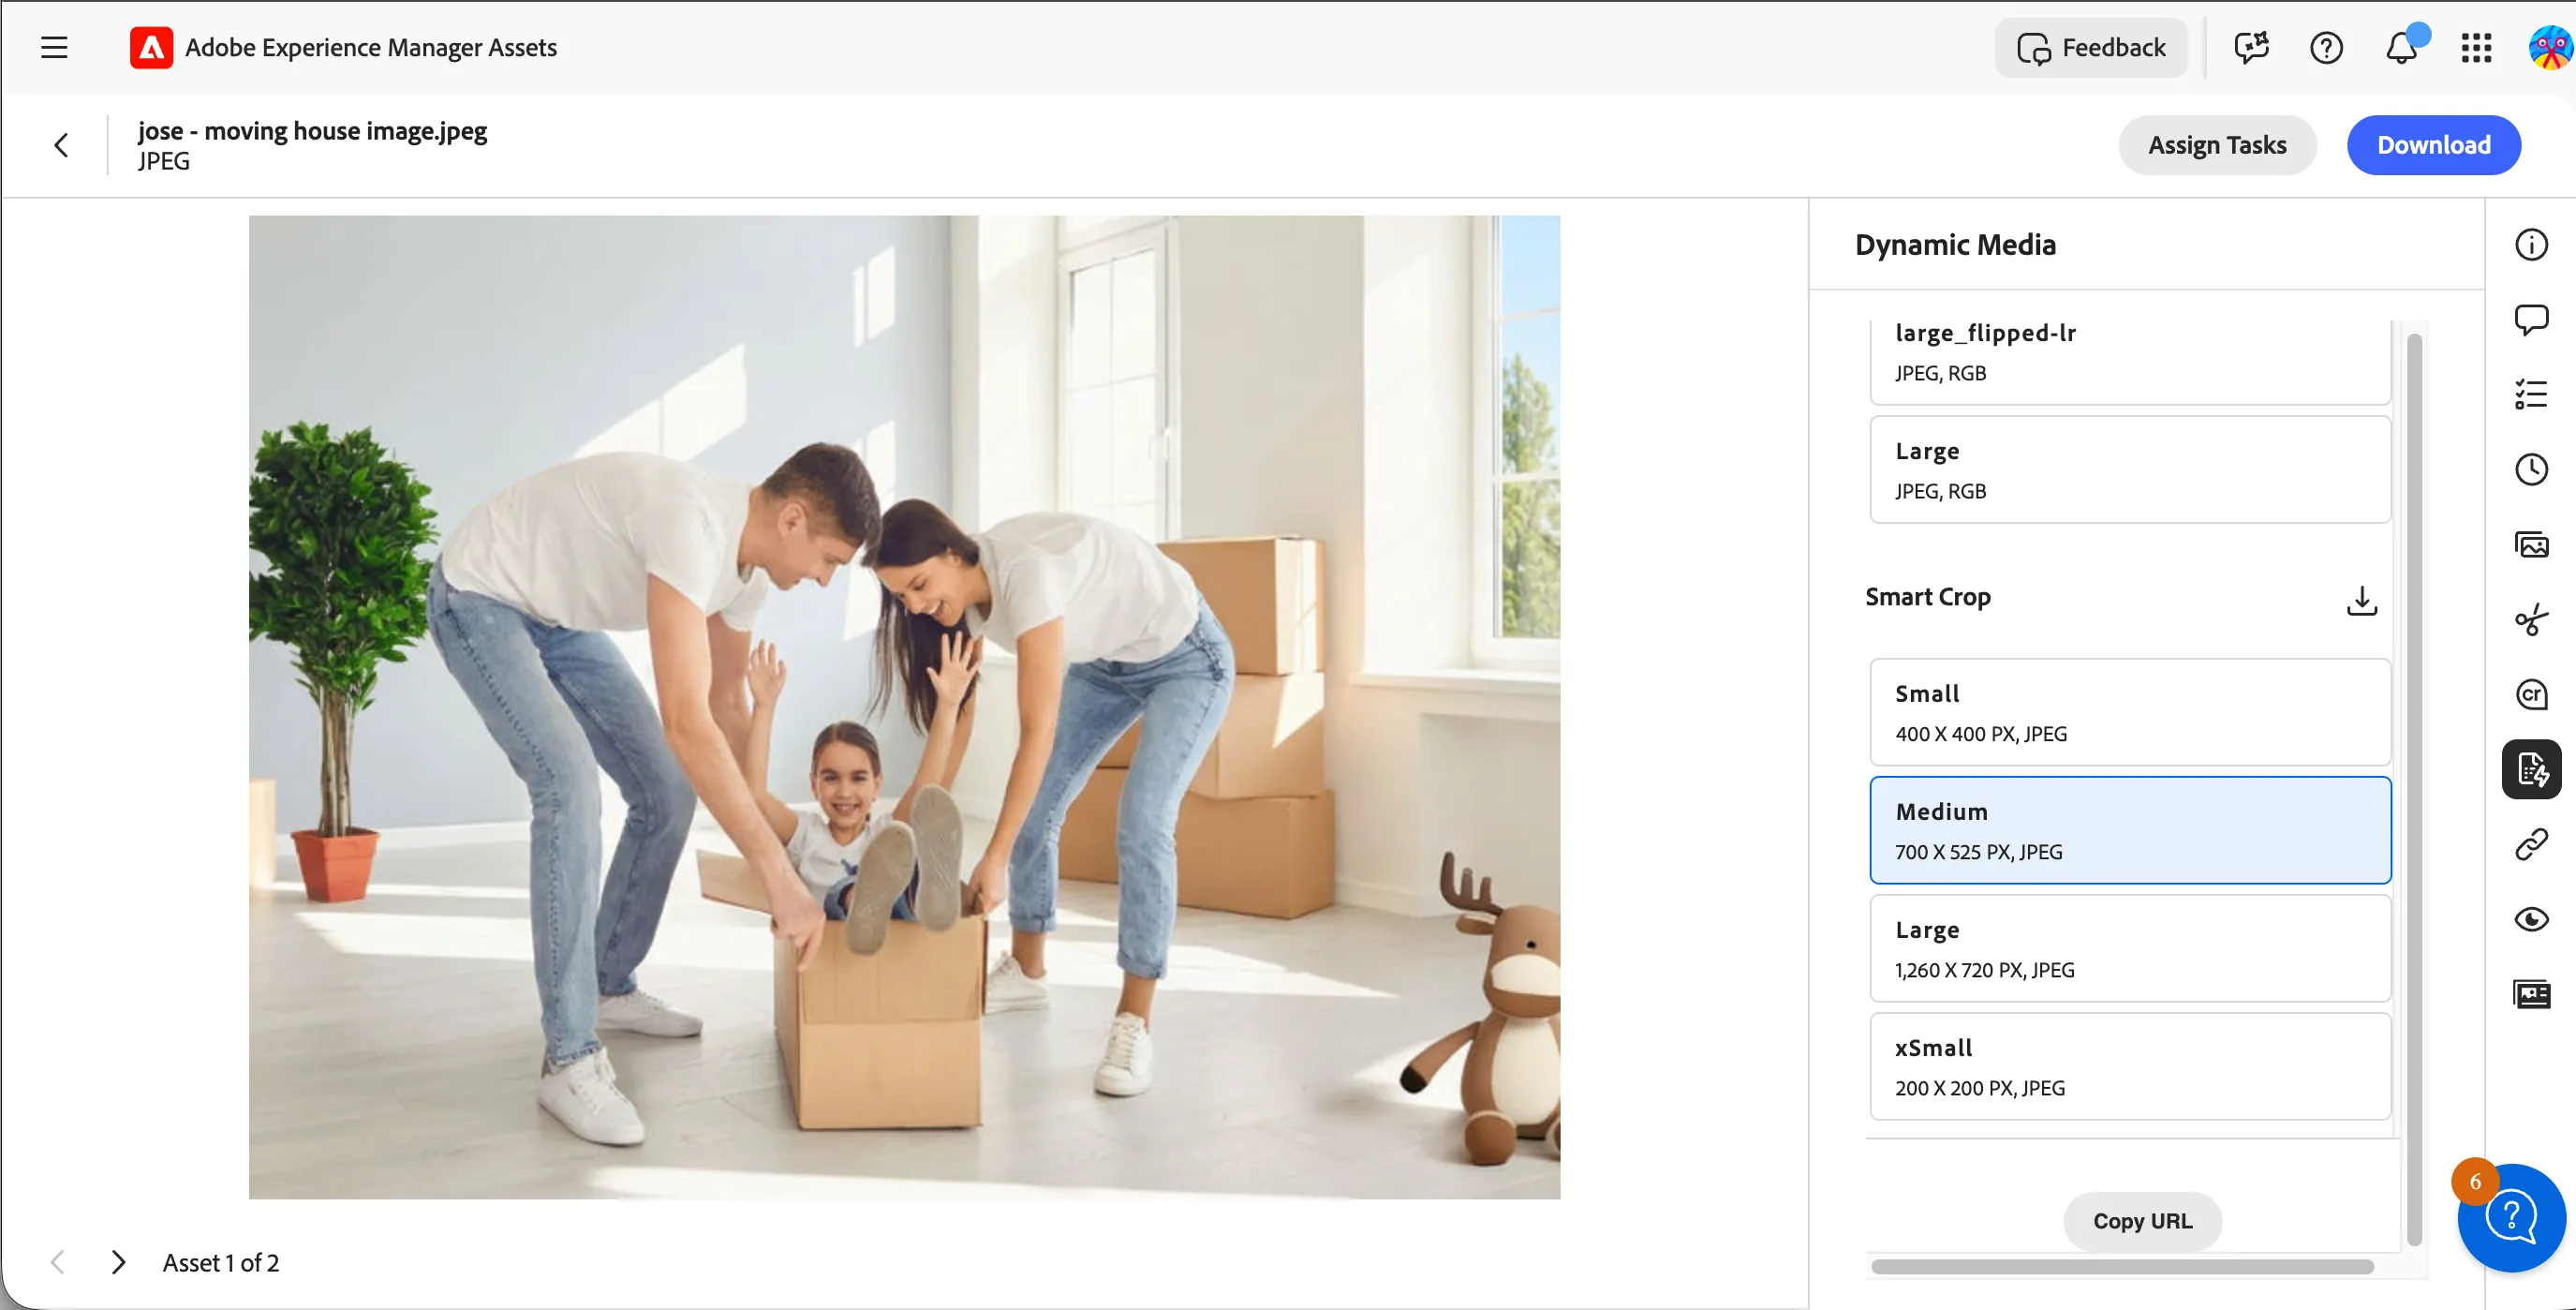Viewport: 2576px width, 1310px height.
Task: Go to the next asset arrow
Action: pyautogui.click(x=118, y=1263)
